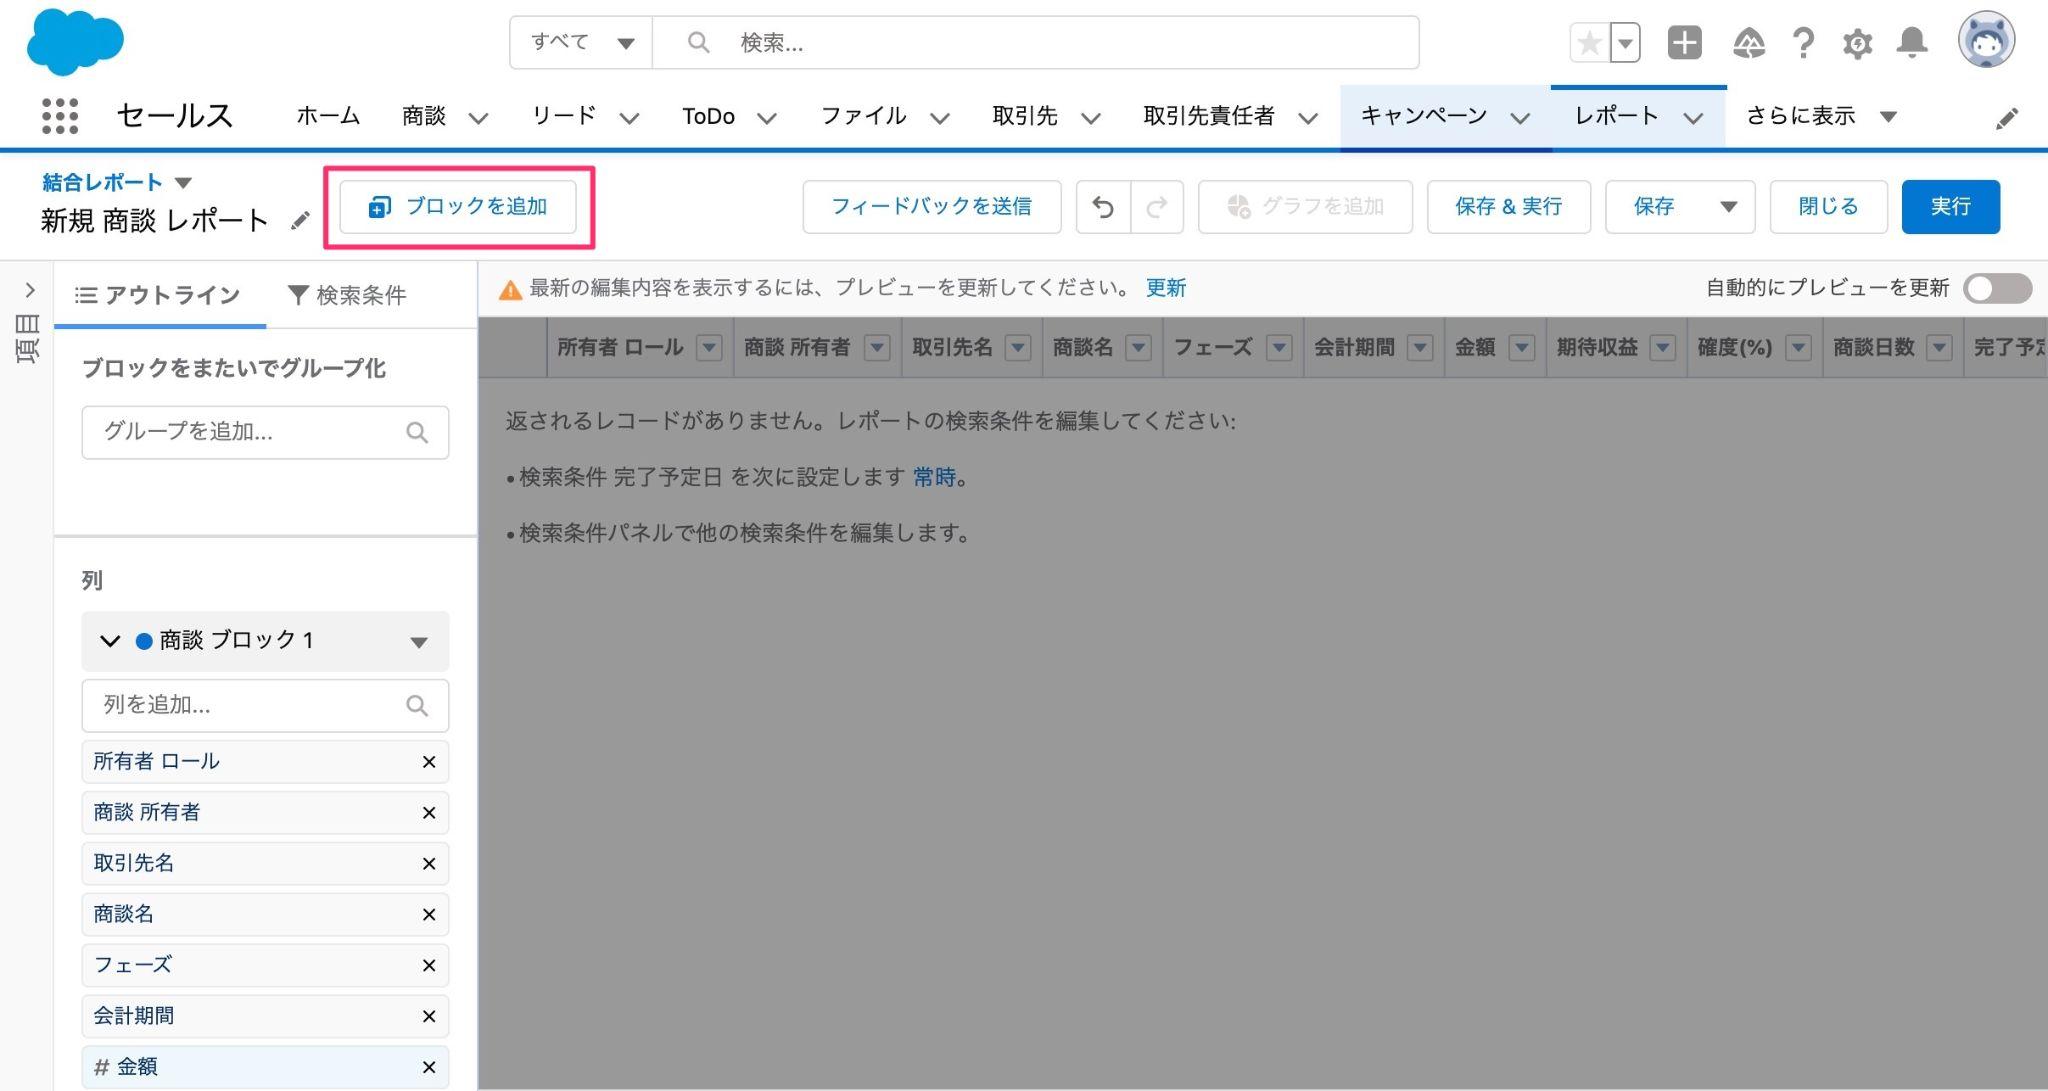Open the 取引先 navigation tab
Viewport: 2048px width, 1091px height.
point(1024,116)
